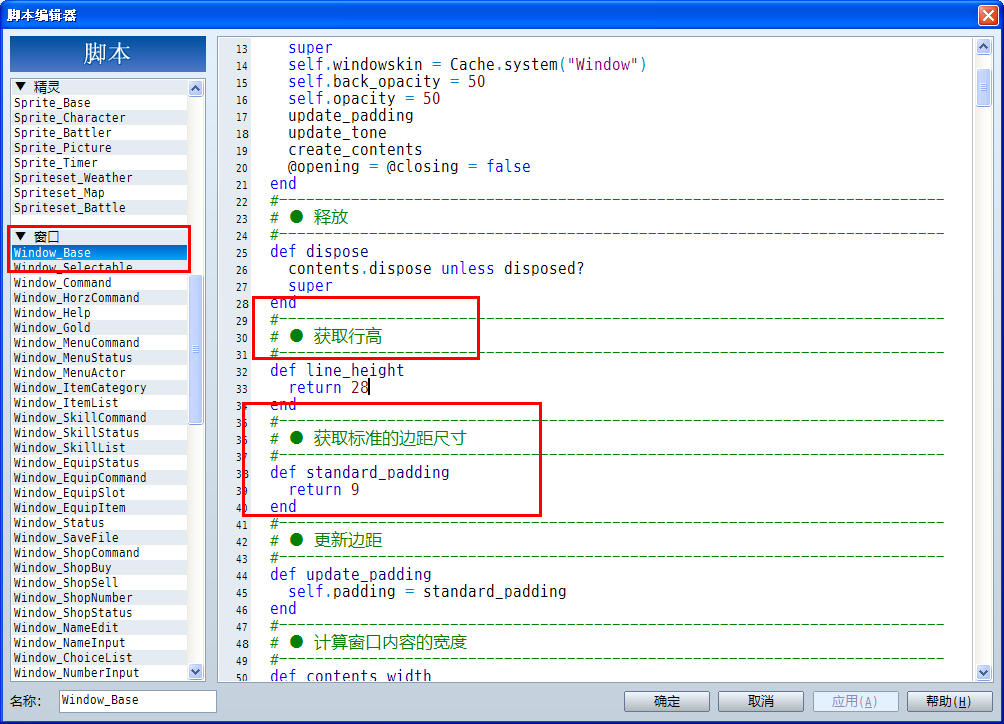
Task: Open the Sprite_Timer script
Action: pos(100,163)
